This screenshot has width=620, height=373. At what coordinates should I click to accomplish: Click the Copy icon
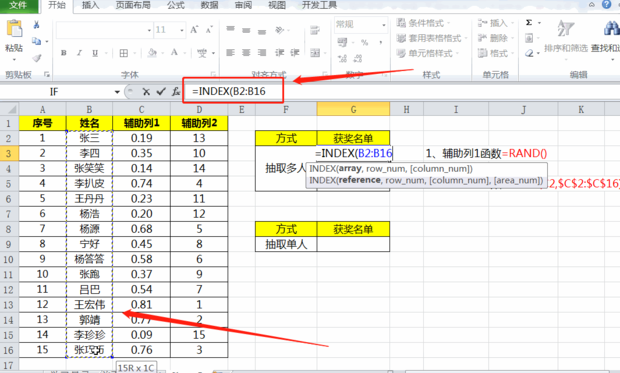[x=36, y=41]
